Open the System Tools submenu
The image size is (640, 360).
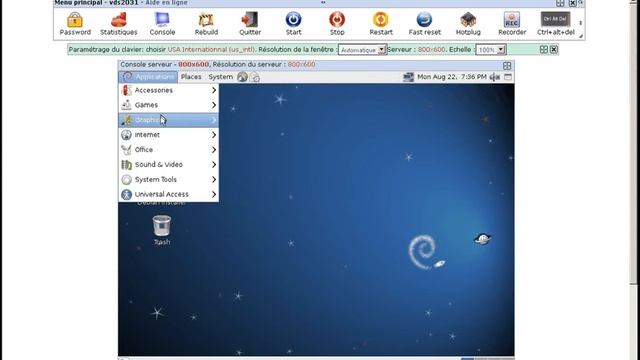[169, 180]
